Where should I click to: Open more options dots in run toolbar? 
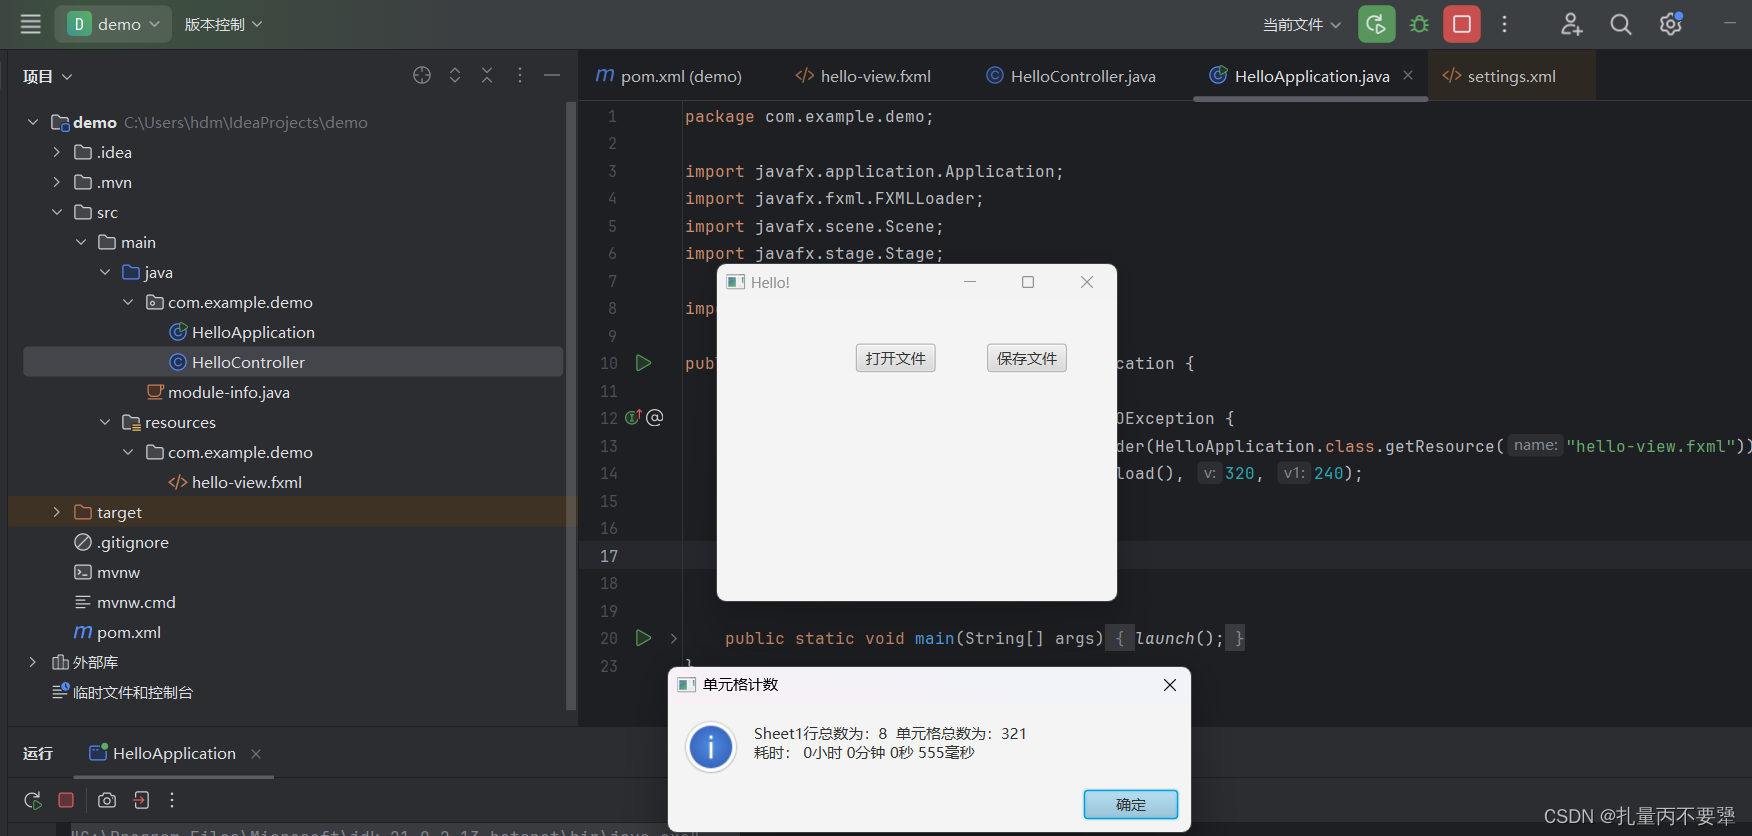click(x=172, y=800)
